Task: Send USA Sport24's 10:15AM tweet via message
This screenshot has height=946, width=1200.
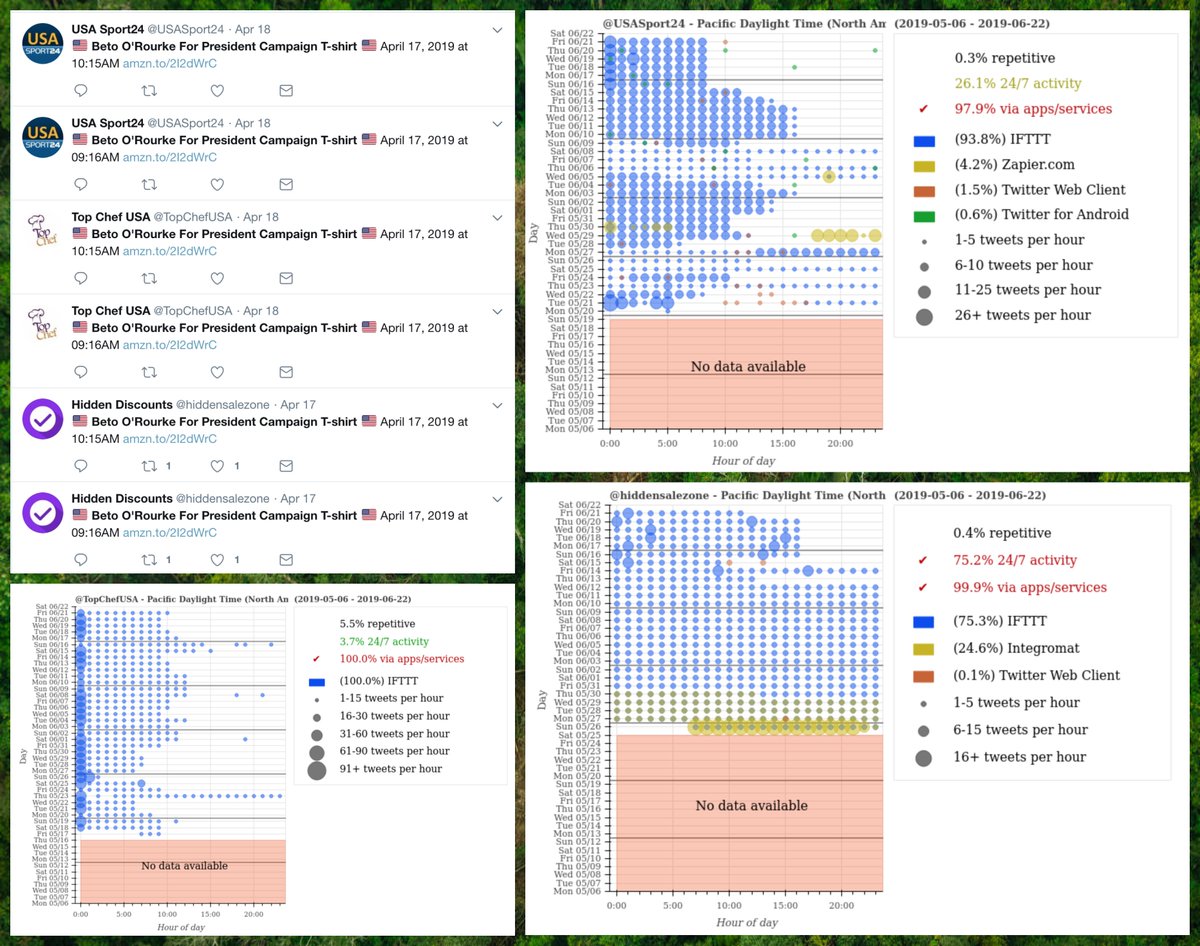Action: (285, 90)
